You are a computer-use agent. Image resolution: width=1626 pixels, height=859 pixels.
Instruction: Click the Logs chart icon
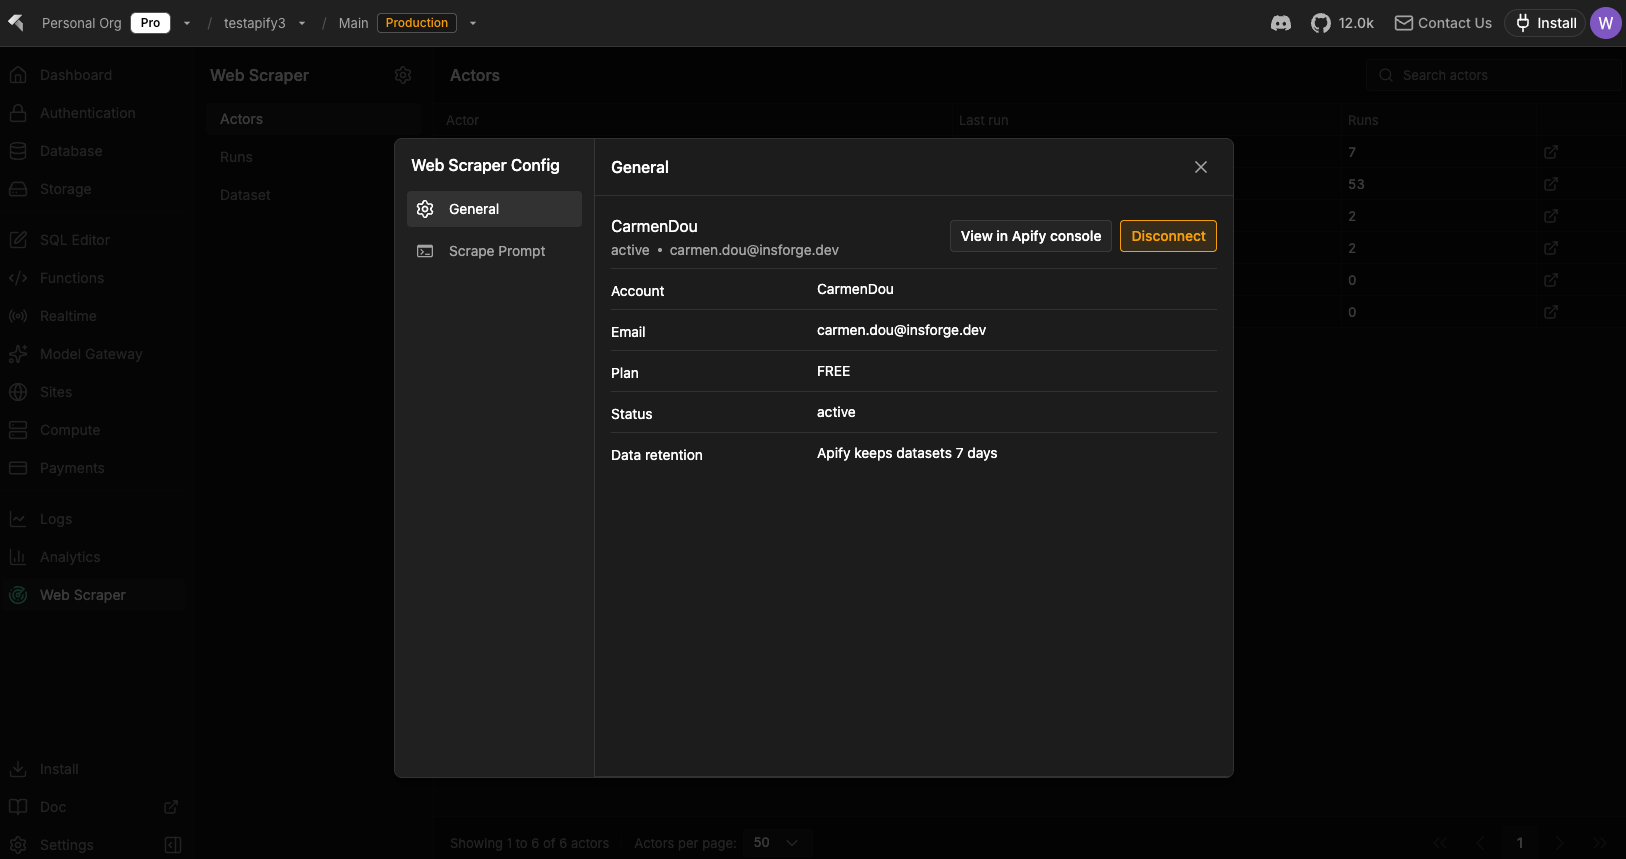pyautogui.click(x=18, y=519)
